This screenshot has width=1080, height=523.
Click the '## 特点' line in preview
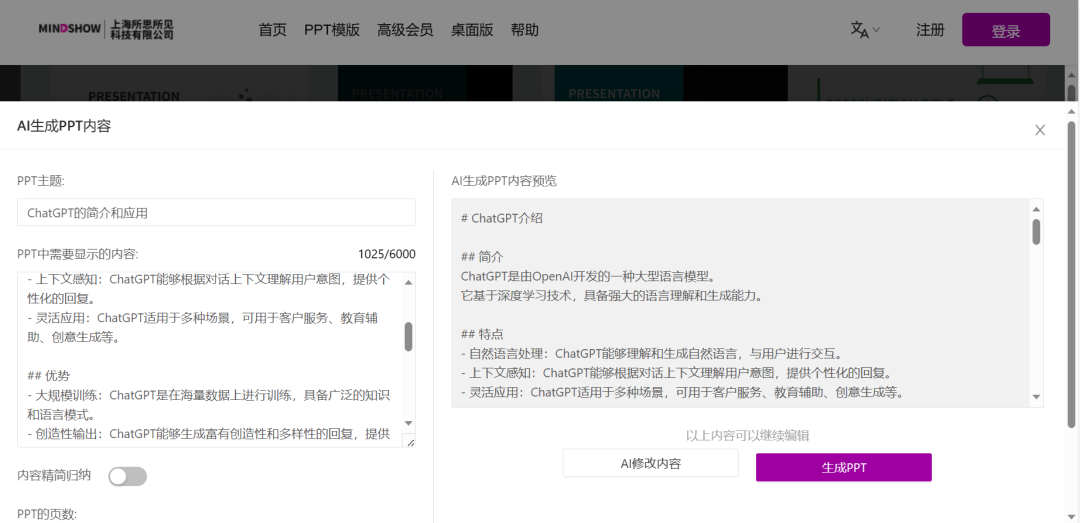481,334
